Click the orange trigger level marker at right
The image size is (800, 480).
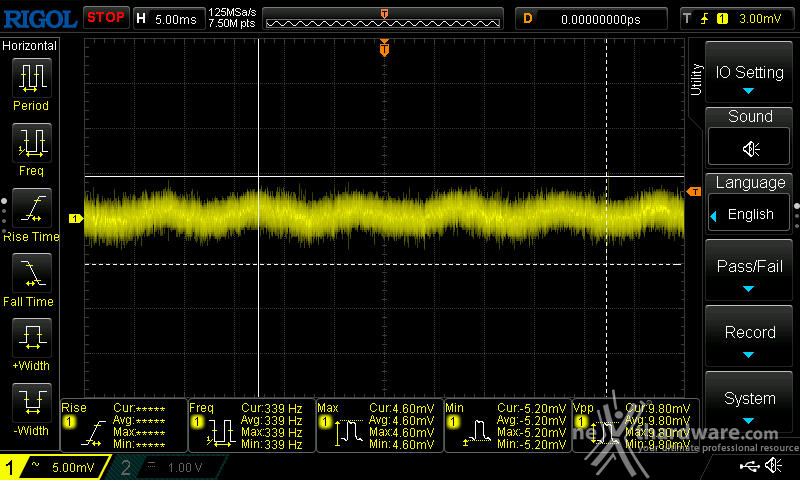coord(694,192)
